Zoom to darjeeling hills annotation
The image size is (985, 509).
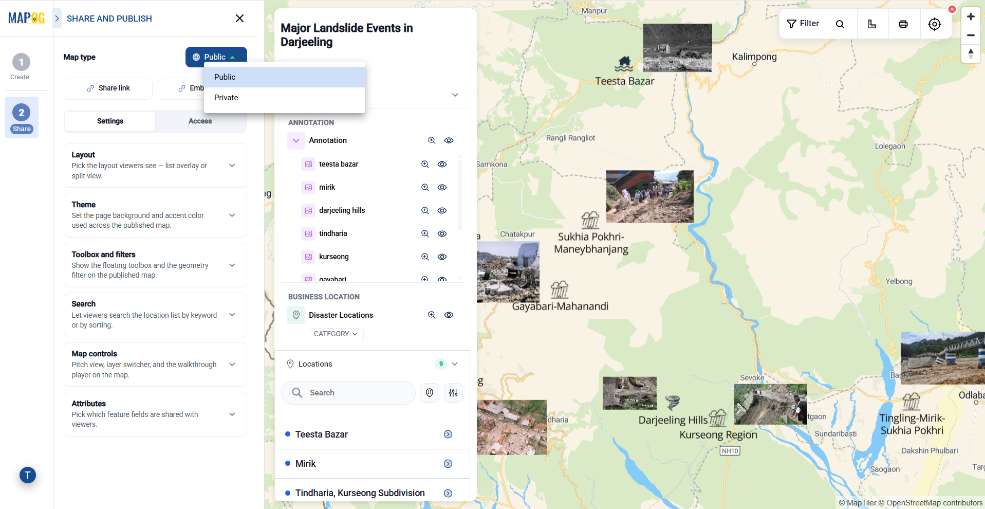(425, 211)
